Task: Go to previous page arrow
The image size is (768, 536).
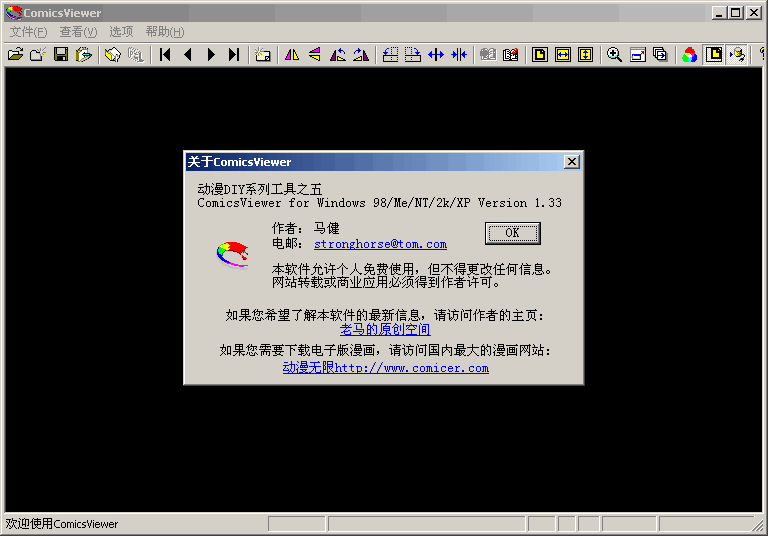Action: pos(188,55)
